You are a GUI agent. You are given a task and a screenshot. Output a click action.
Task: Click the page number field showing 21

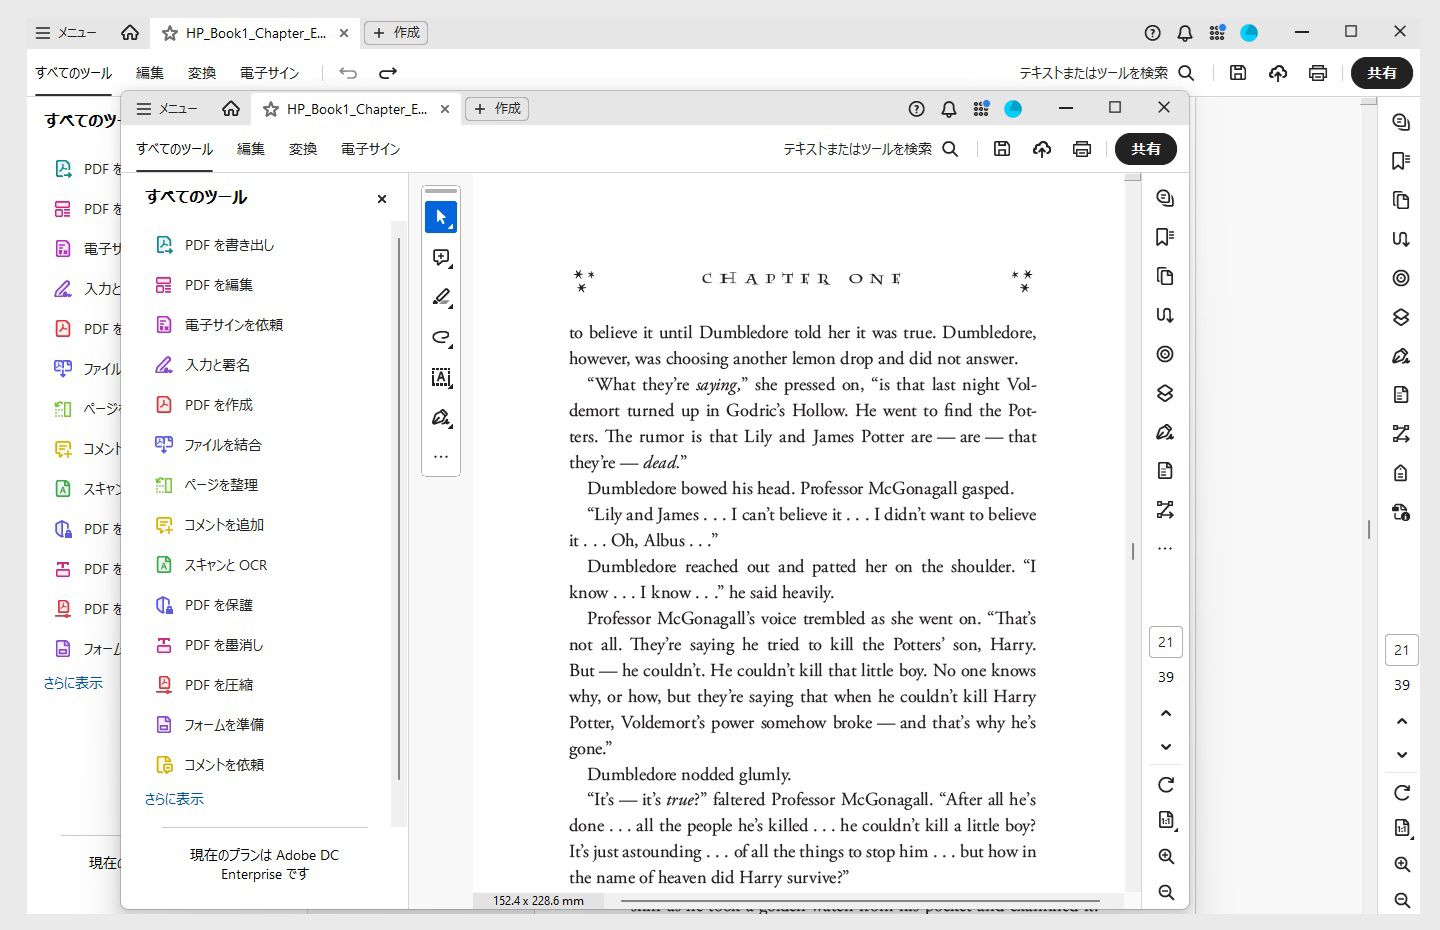[x=1165, y=641]
